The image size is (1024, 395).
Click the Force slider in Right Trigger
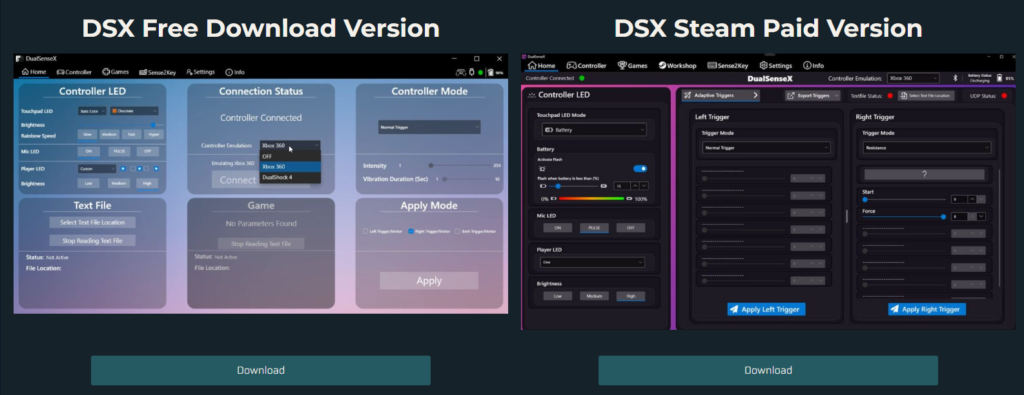click(x=904, y=216)
